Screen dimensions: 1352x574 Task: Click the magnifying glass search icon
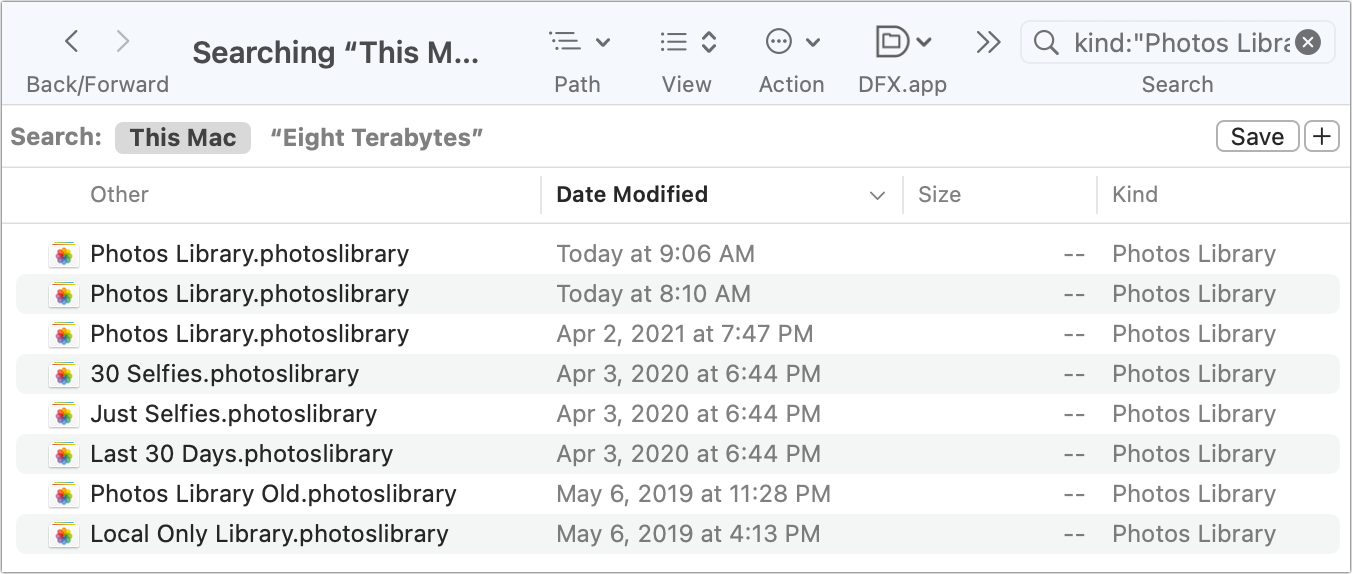1046,43
